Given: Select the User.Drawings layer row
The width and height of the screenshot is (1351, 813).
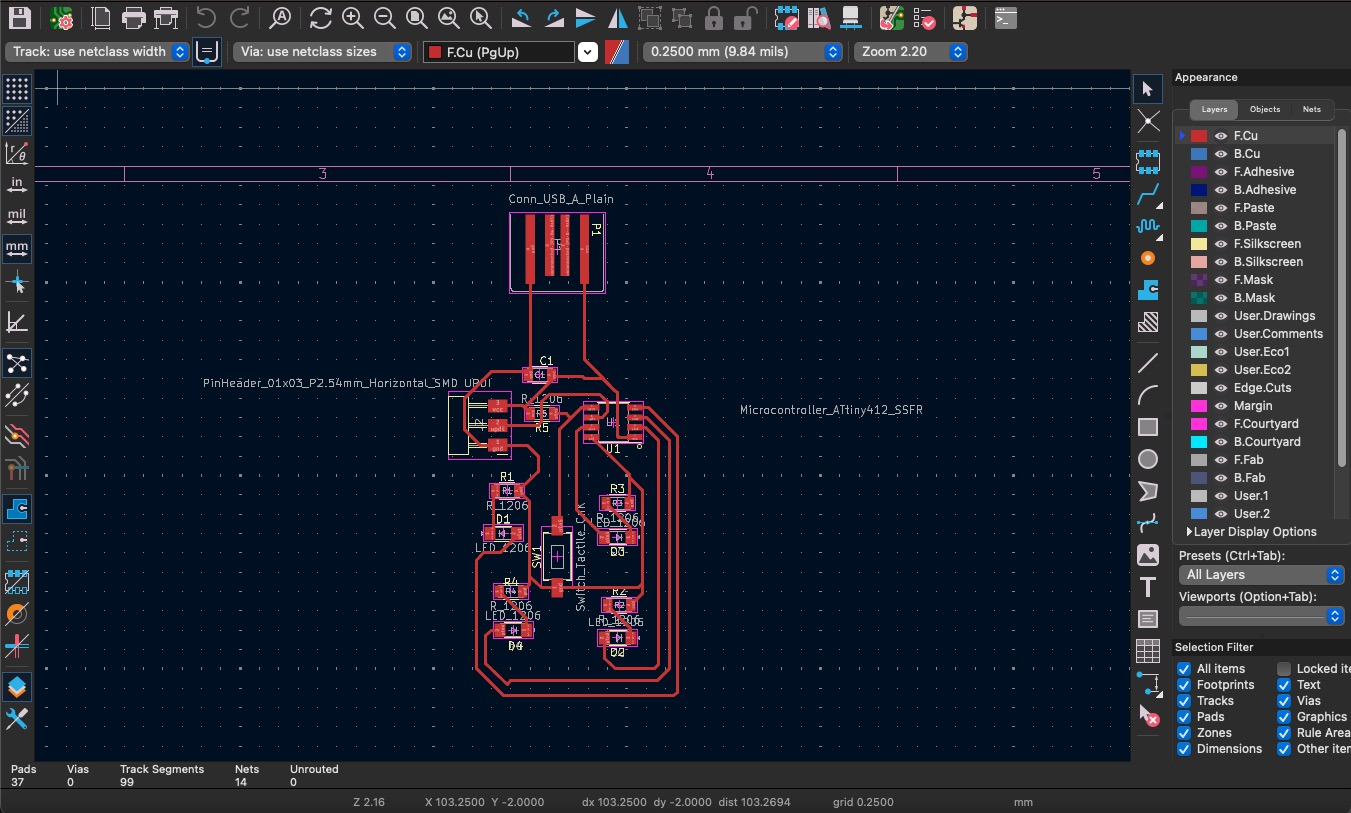Looking at the screenshot, I should (1256, 316).
